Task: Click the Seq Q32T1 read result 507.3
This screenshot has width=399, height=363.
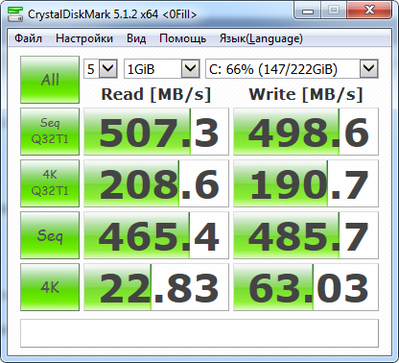Action: coord(156,131)
